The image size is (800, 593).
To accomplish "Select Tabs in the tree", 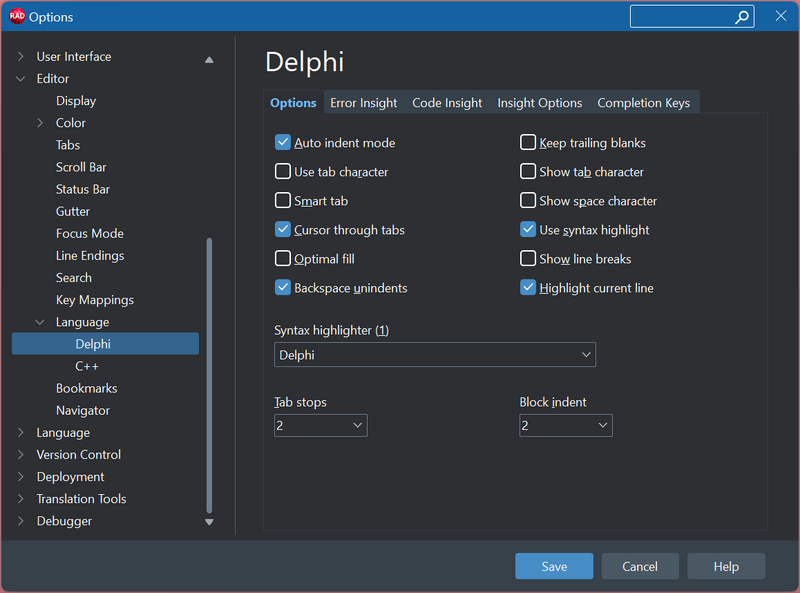I will [68, 145].
